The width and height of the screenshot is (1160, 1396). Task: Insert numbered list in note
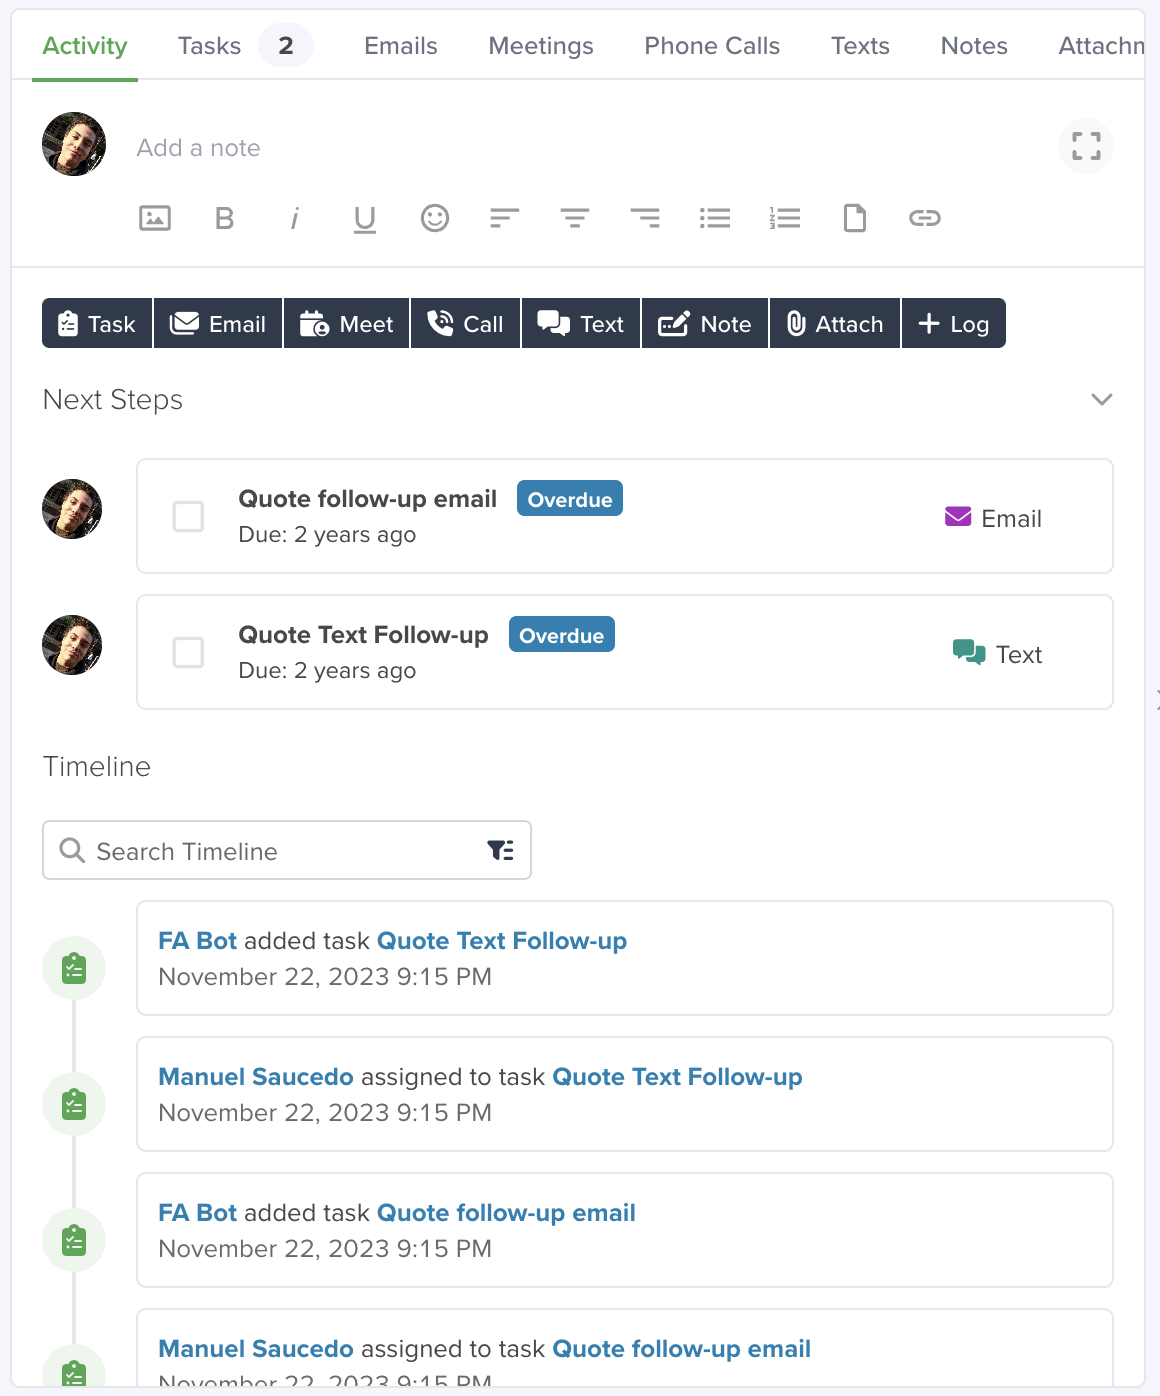(785, 218)
